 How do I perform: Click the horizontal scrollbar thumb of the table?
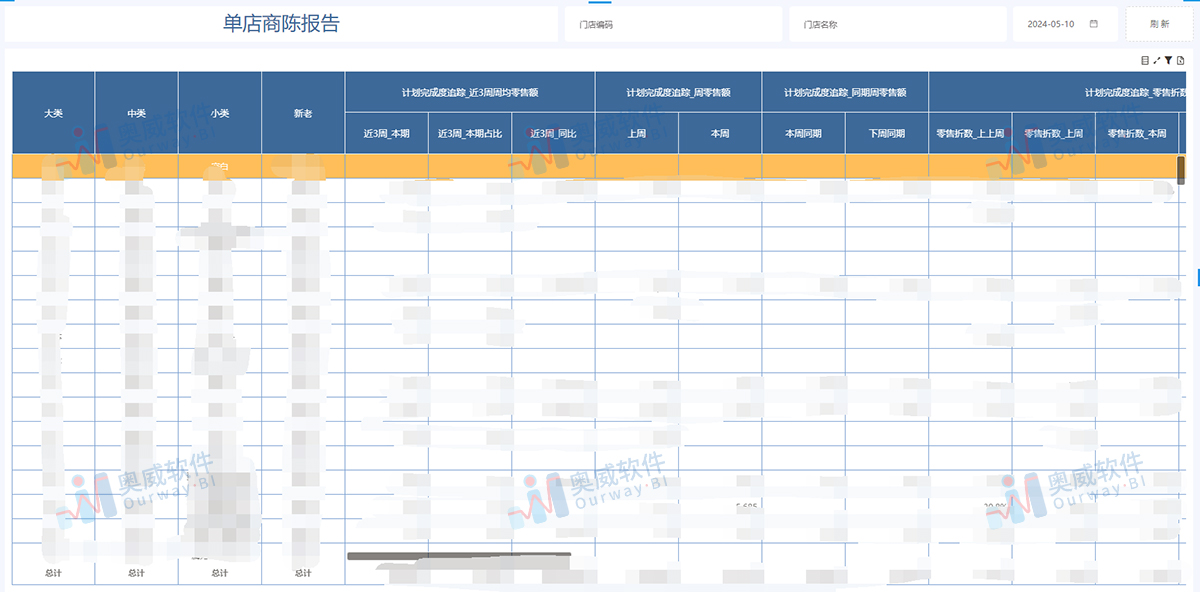[459, 554]
